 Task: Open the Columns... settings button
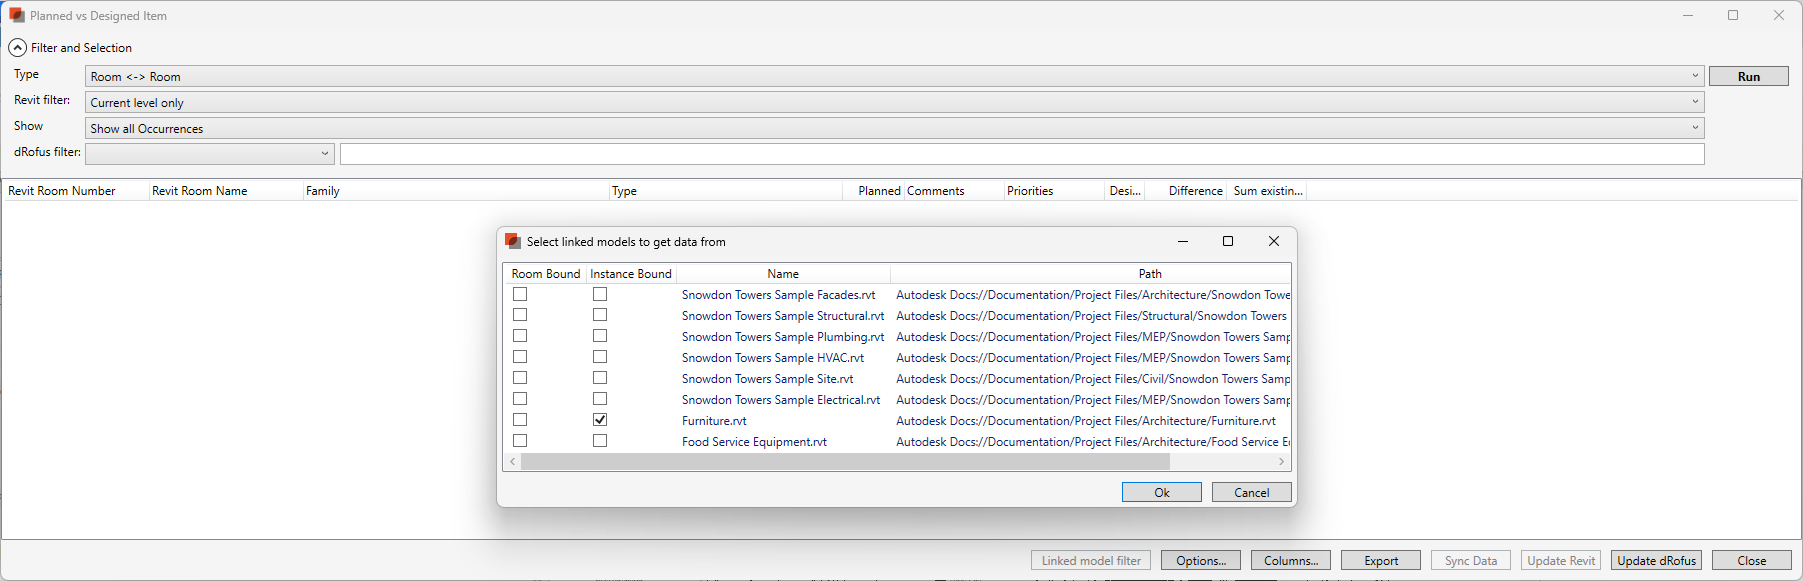click(x=1290, y=561)
